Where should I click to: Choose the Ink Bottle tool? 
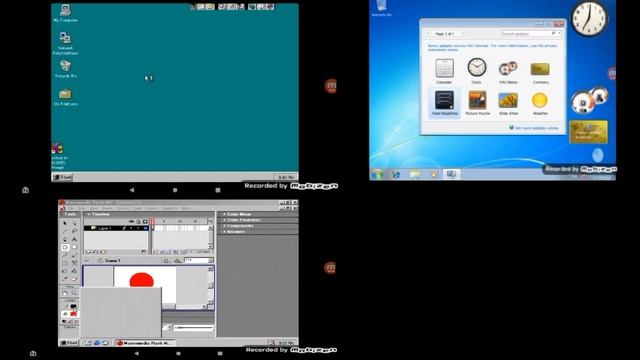pyautogui.click(x=64, y=271)
